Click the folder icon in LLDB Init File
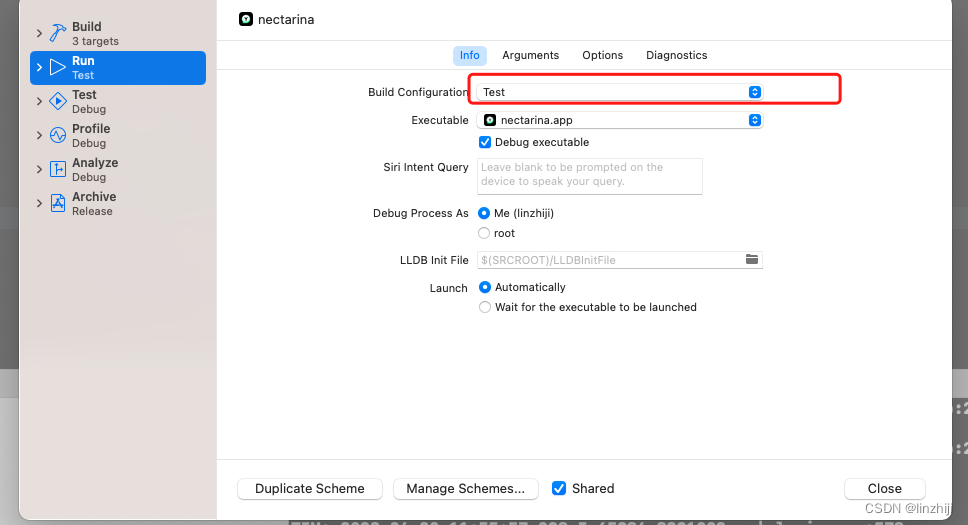Image resolution: width=968 pixels, height=525 pixels. tap(751, 259)
